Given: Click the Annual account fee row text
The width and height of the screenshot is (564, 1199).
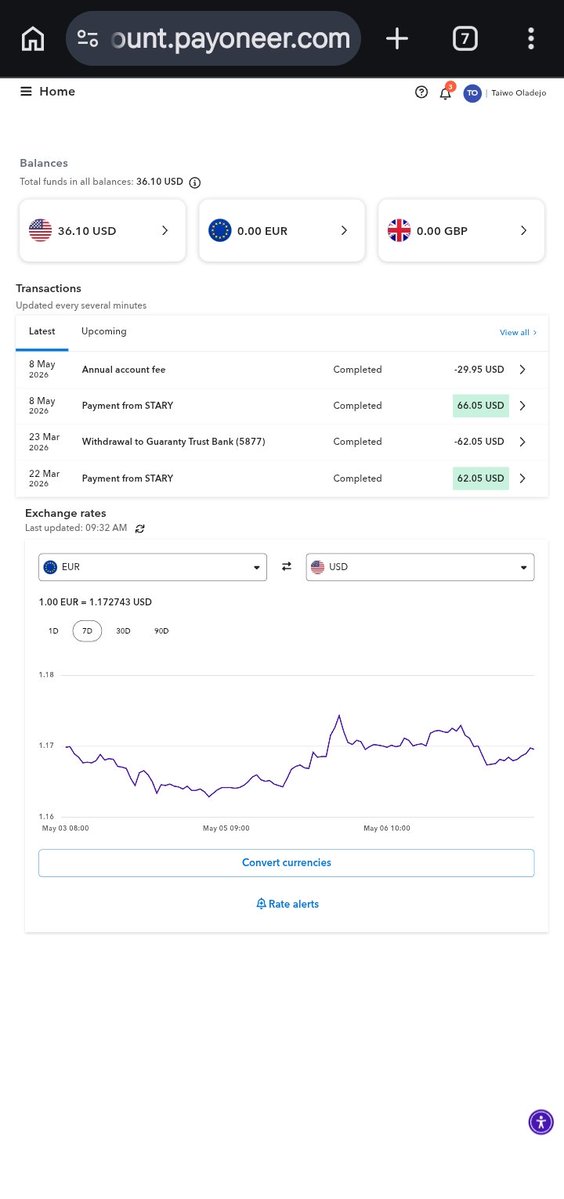Looking at the screenshot, I should tap(124, 369).
